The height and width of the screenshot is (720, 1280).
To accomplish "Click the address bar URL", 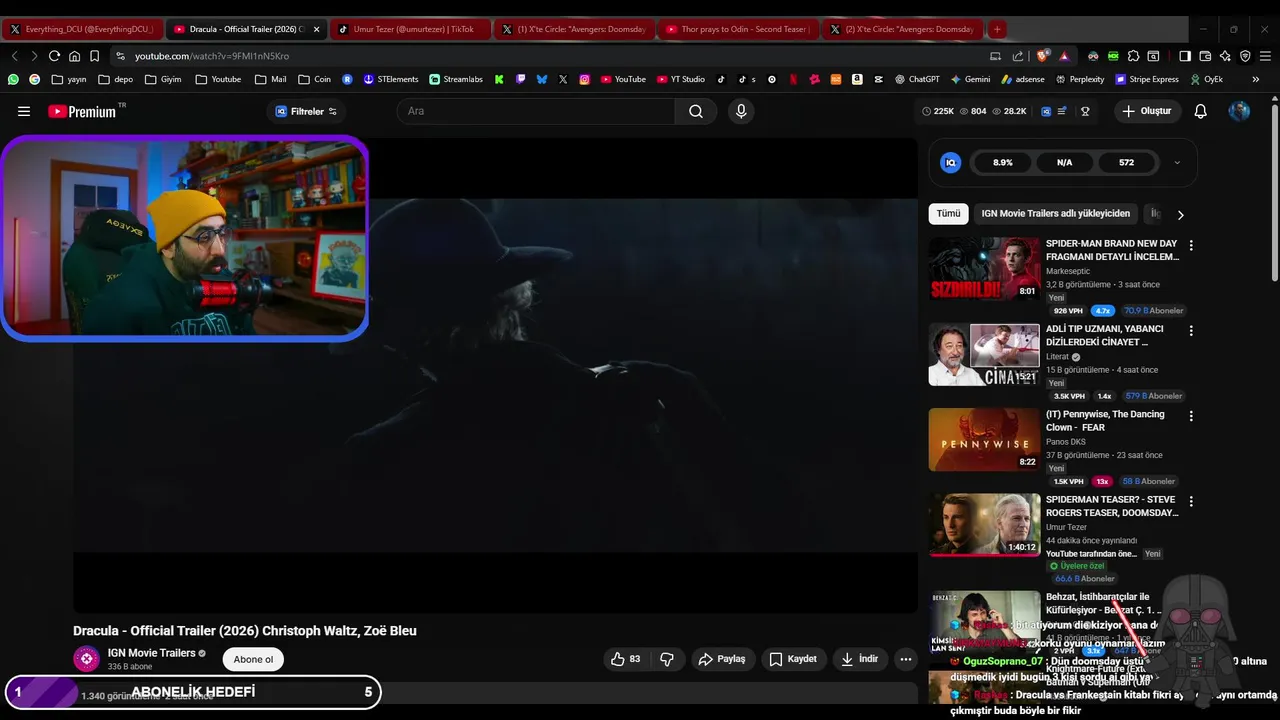I will click(212, 56).
